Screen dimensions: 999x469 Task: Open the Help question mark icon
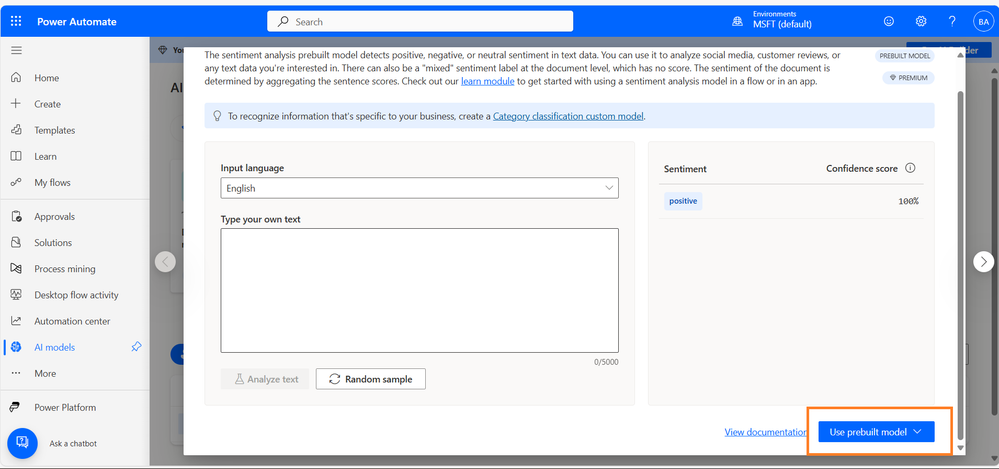[x=952, y=21]
